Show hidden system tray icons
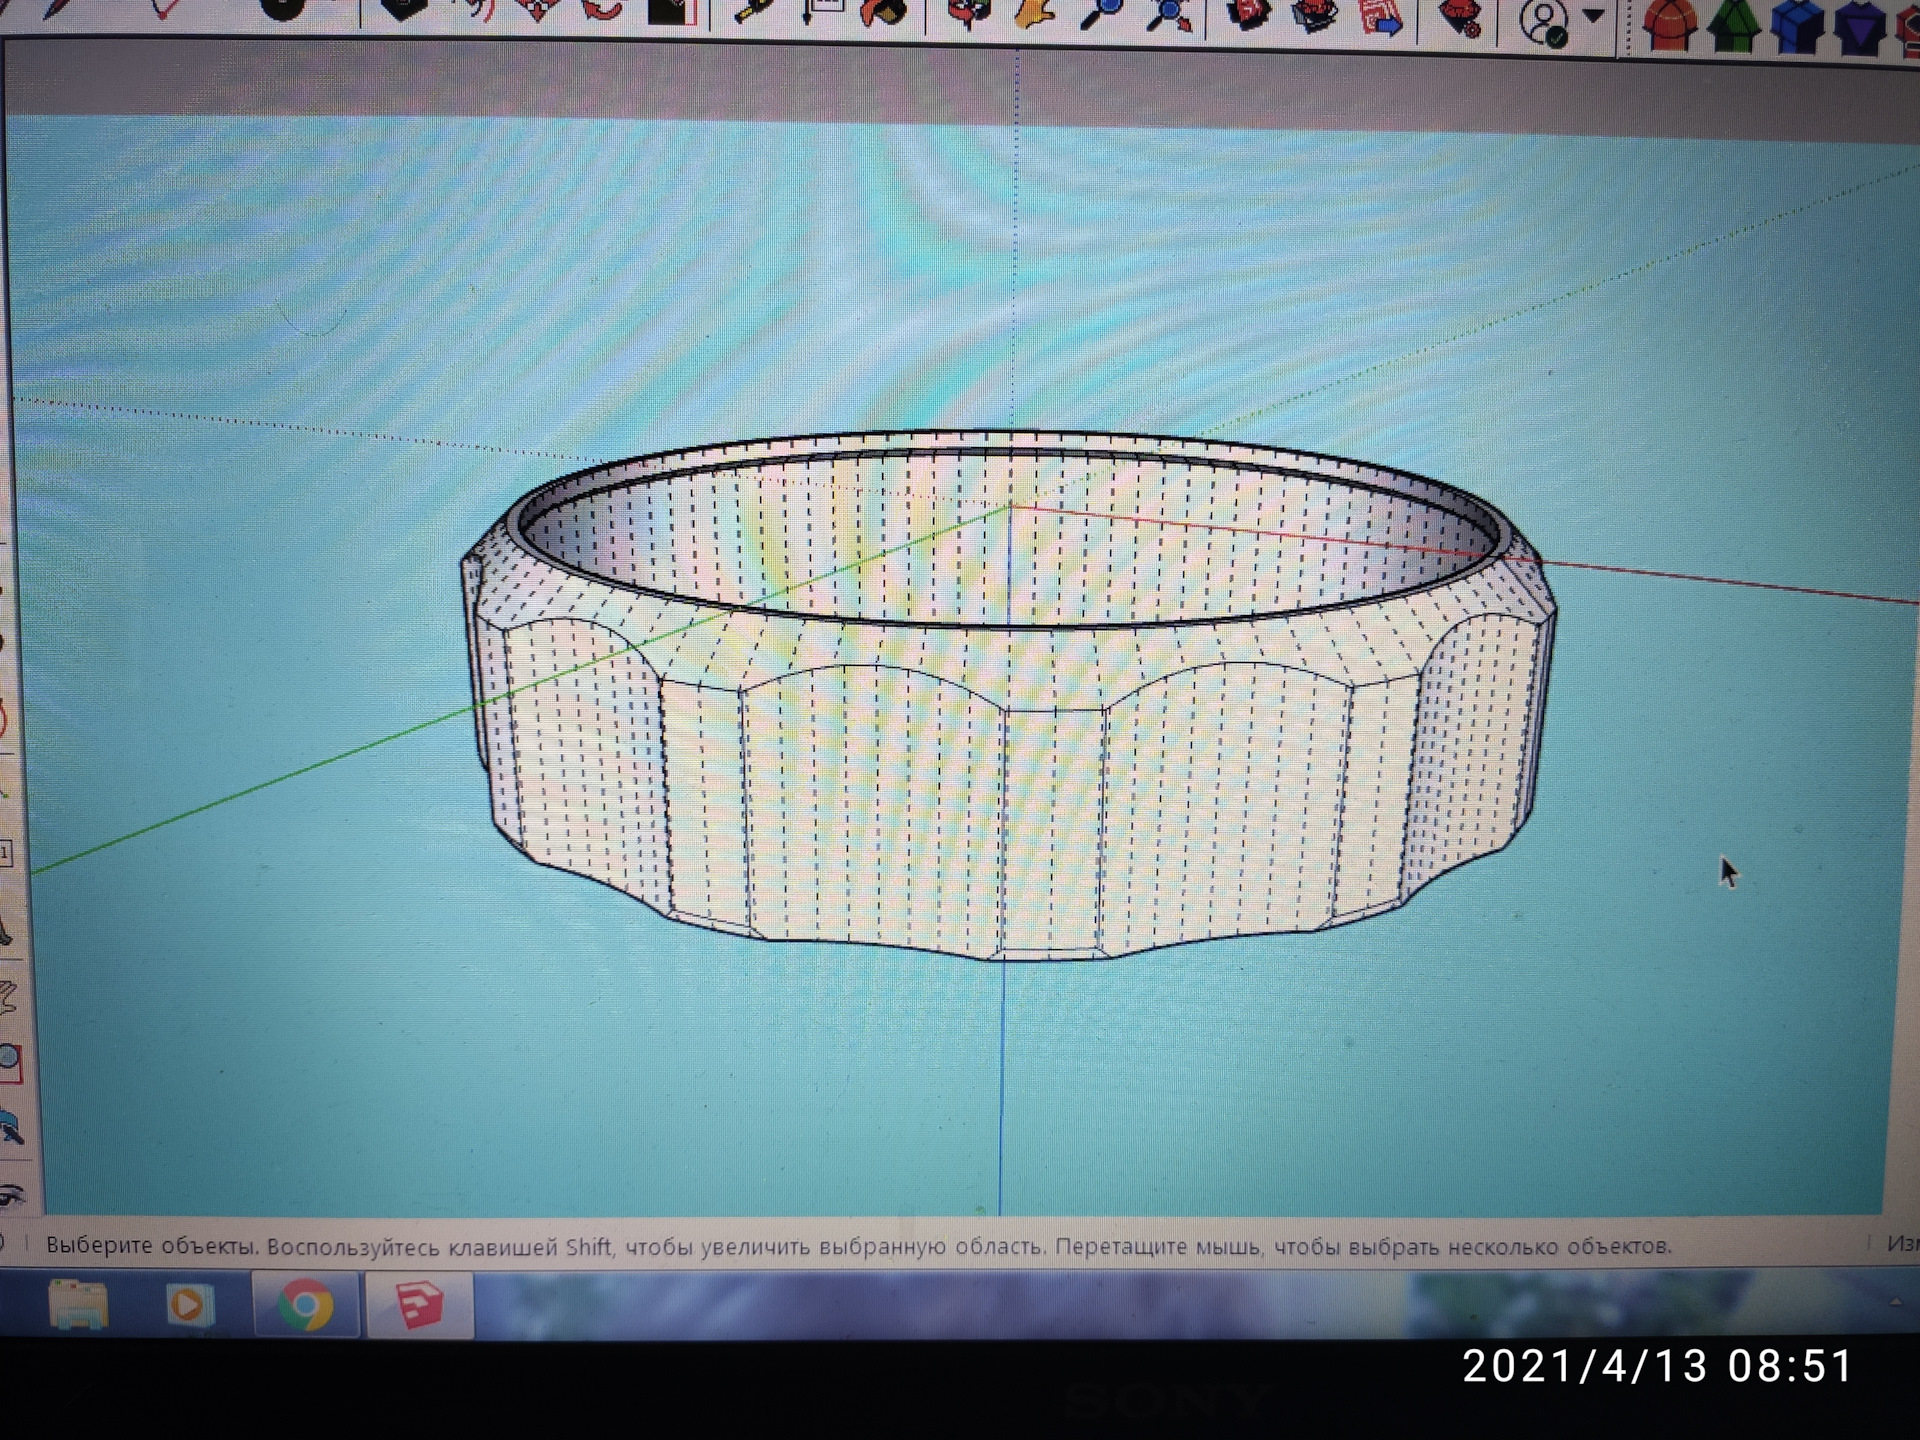 pyautogui.click(x=1895, y=1302)
